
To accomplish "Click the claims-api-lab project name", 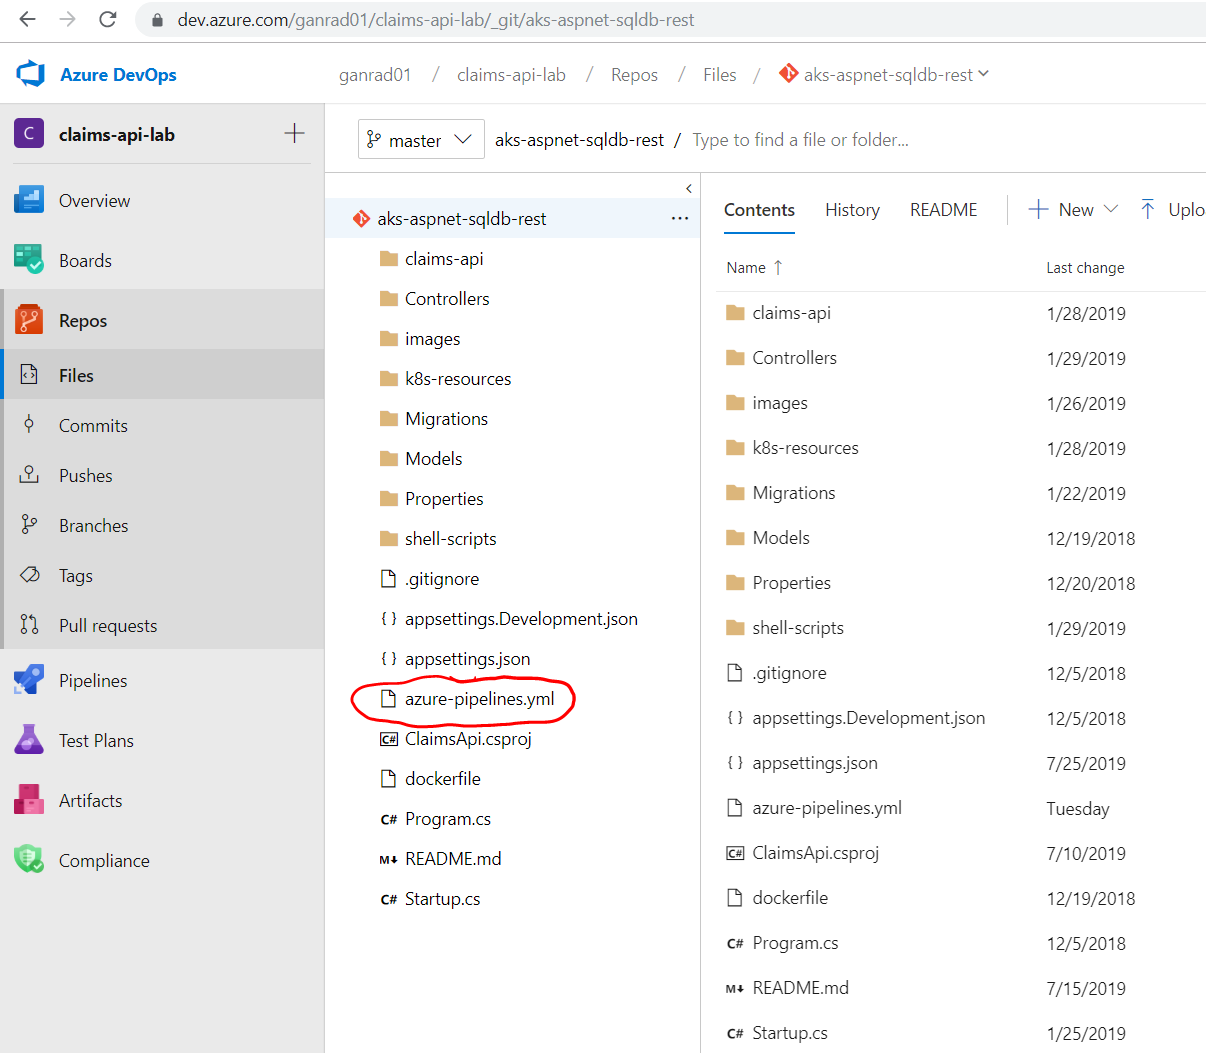I will (117, 134).
